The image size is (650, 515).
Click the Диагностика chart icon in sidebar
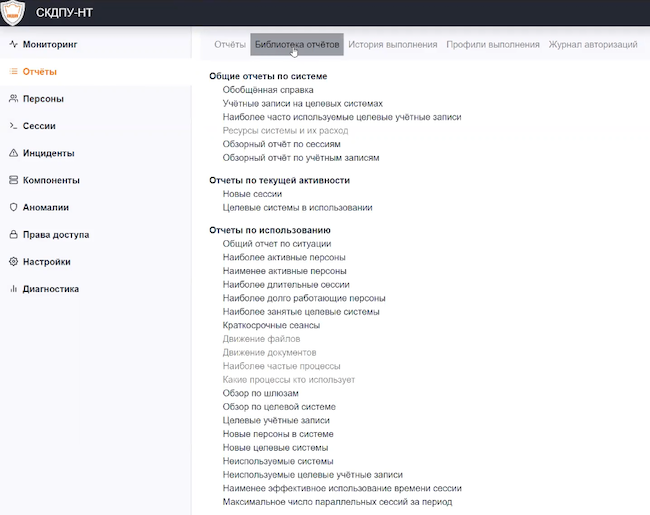tap(13, 289)
